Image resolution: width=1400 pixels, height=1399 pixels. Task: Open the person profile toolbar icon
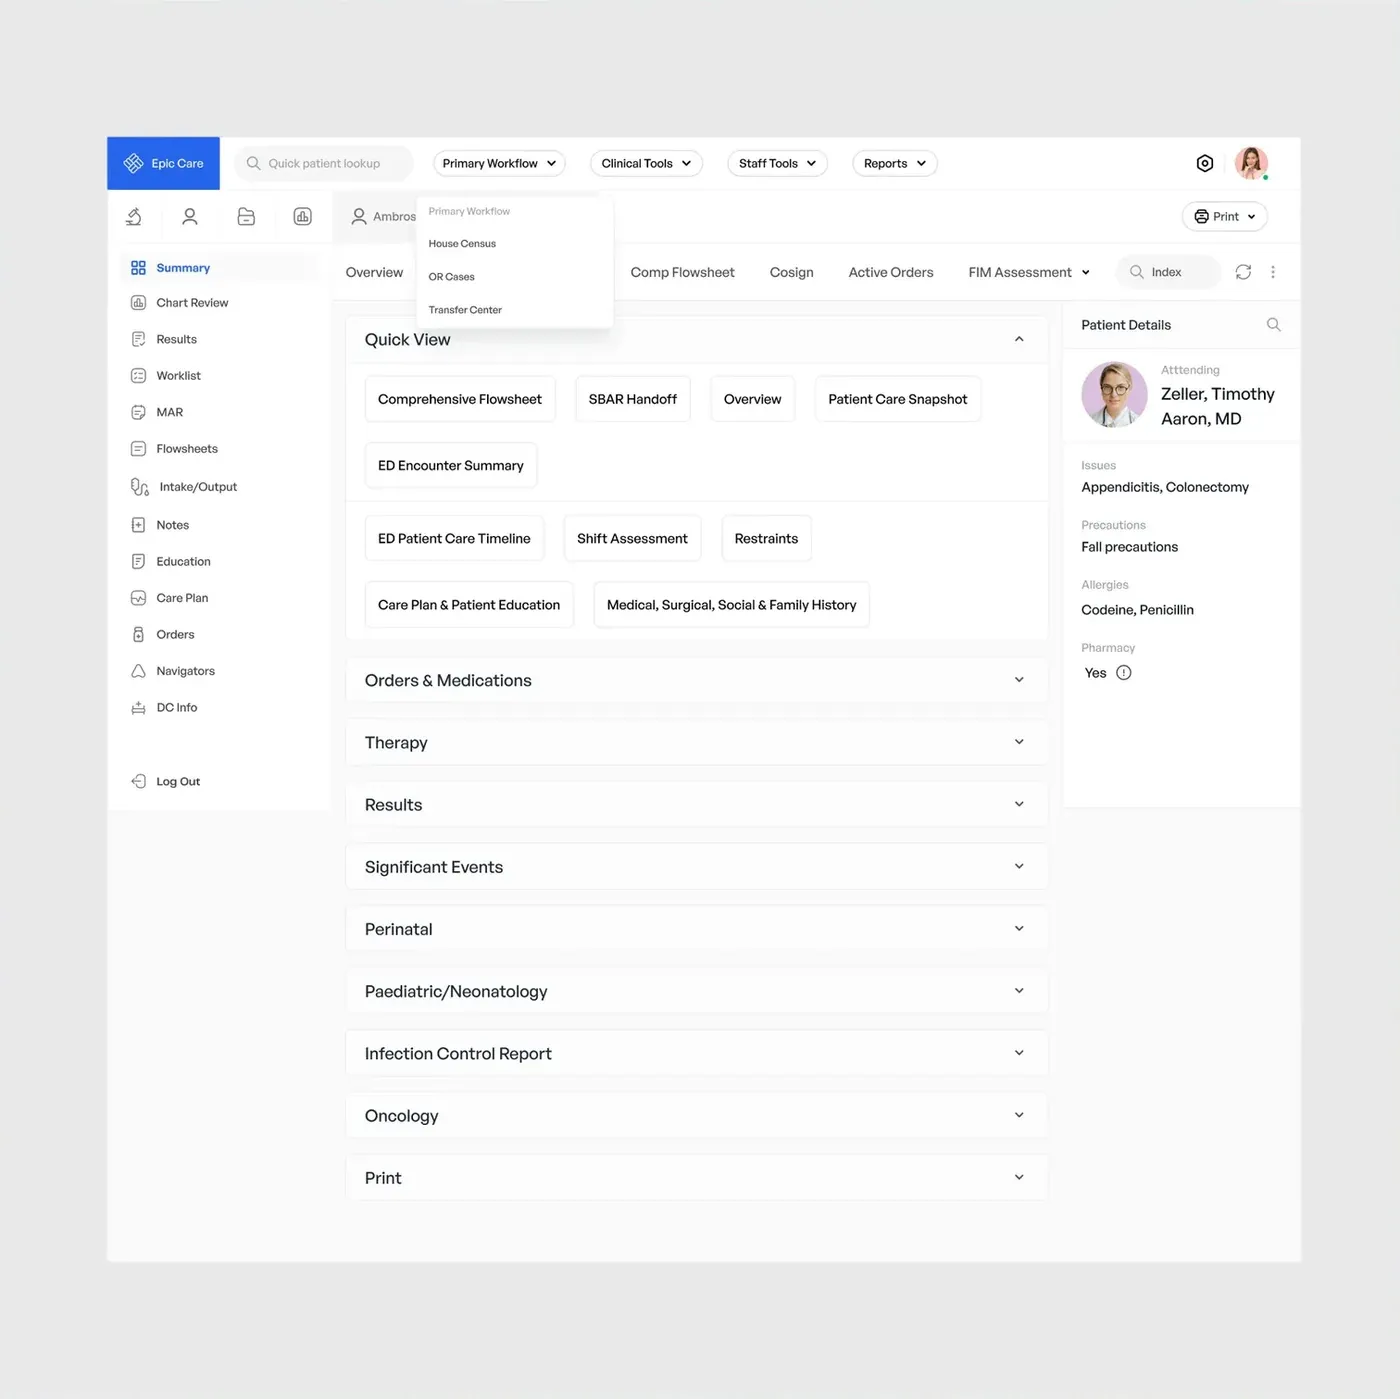click(x=190, y=216)
